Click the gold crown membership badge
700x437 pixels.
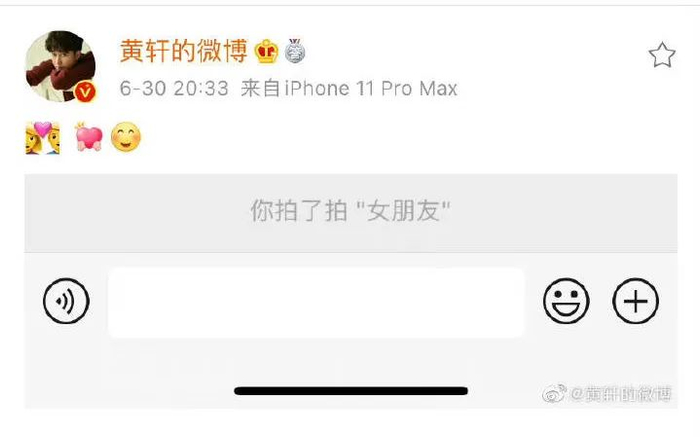coord(267,51)
